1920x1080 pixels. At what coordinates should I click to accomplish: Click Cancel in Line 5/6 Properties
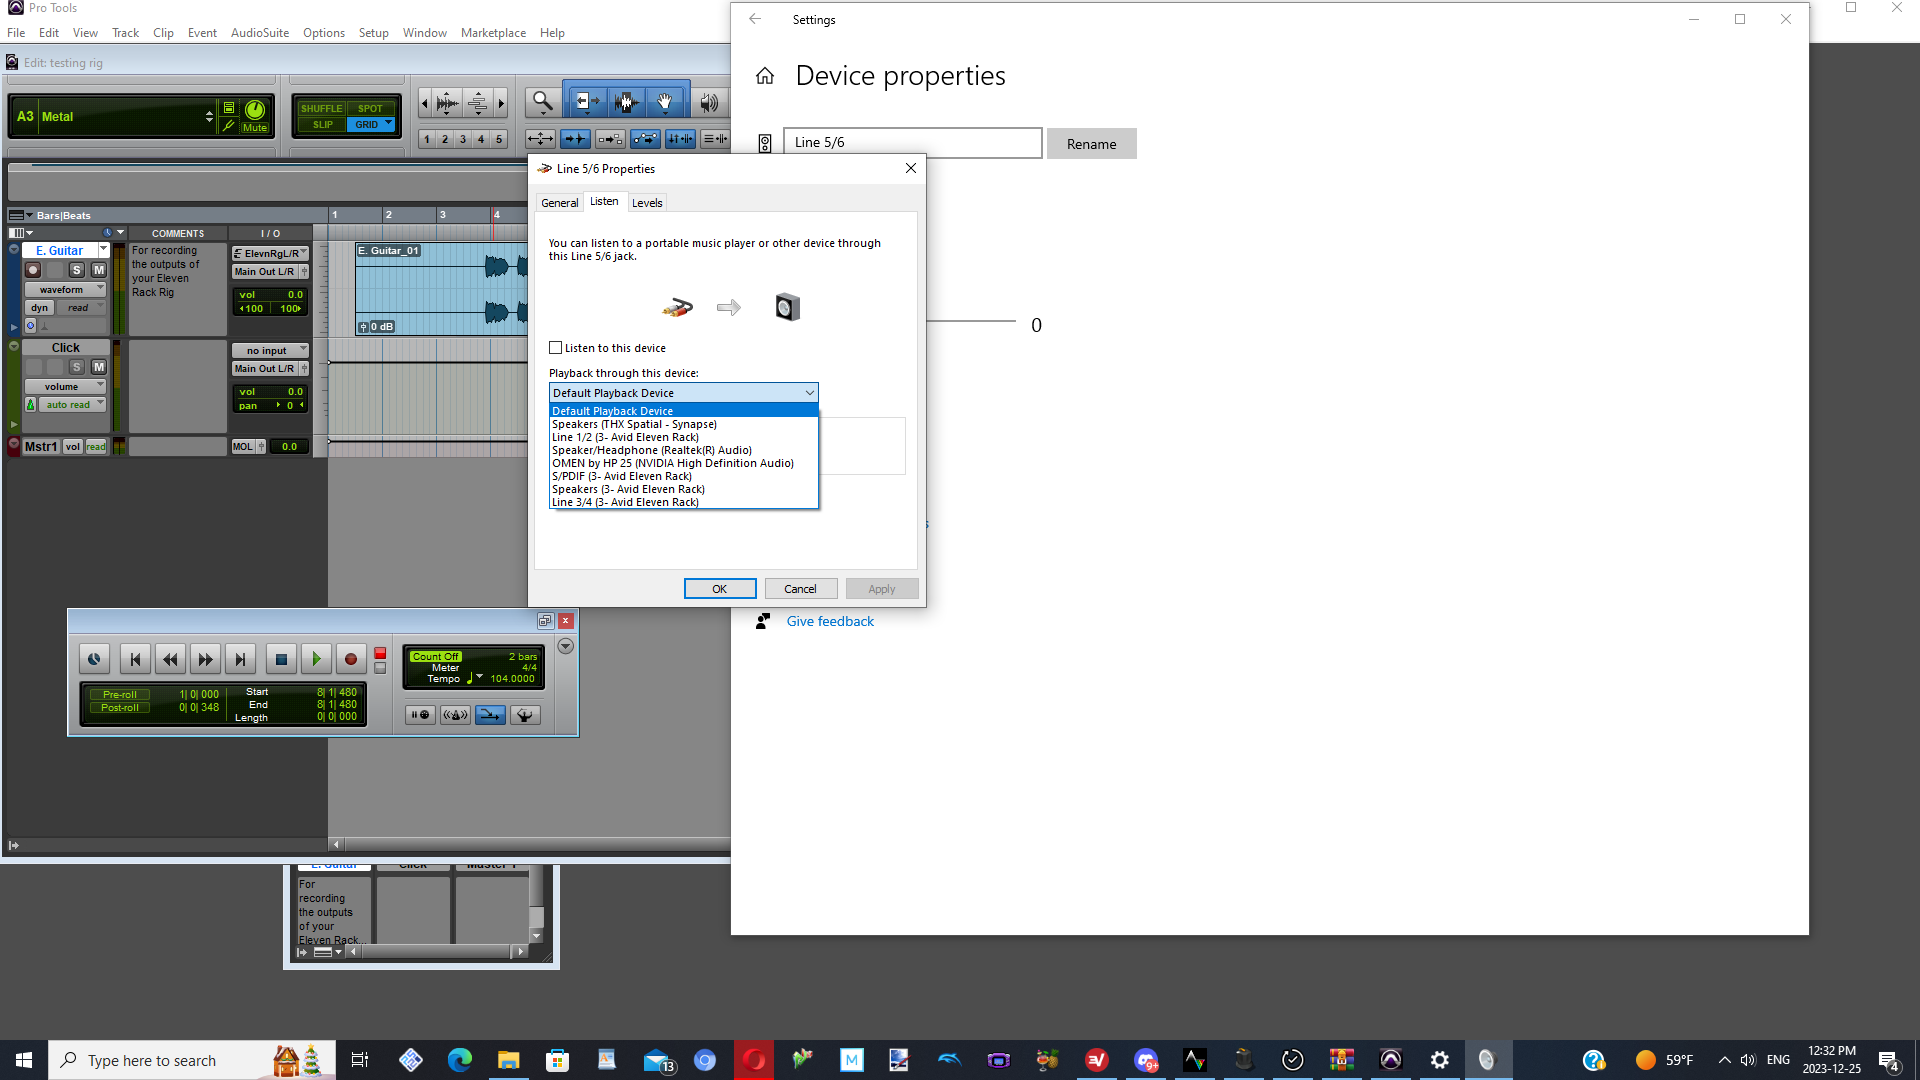tap(800, 589)
